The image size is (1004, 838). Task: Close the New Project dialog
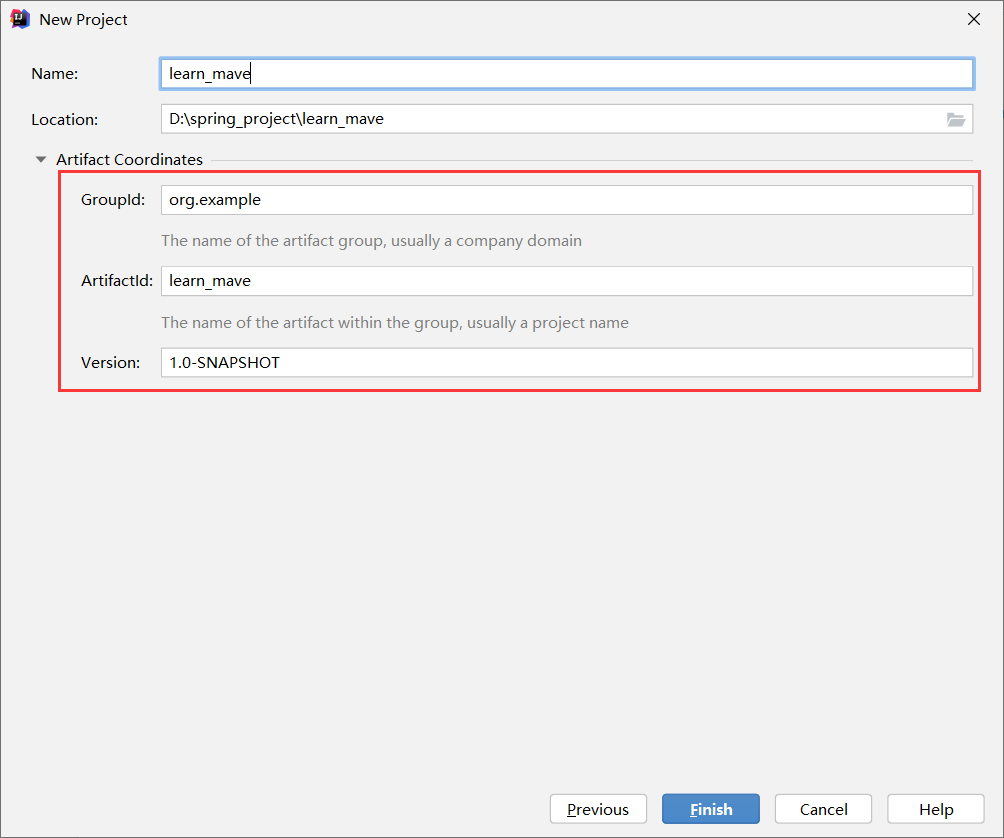coord(973,19)
